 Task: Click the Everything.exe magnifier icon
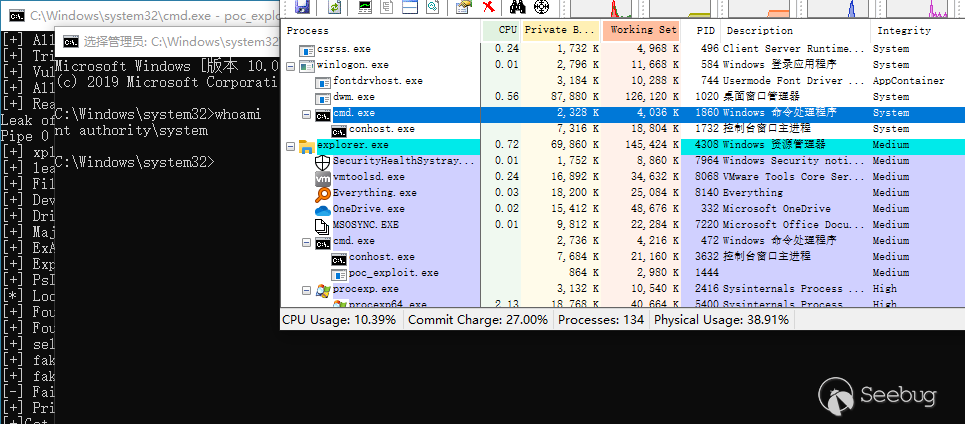pos(322,194)
